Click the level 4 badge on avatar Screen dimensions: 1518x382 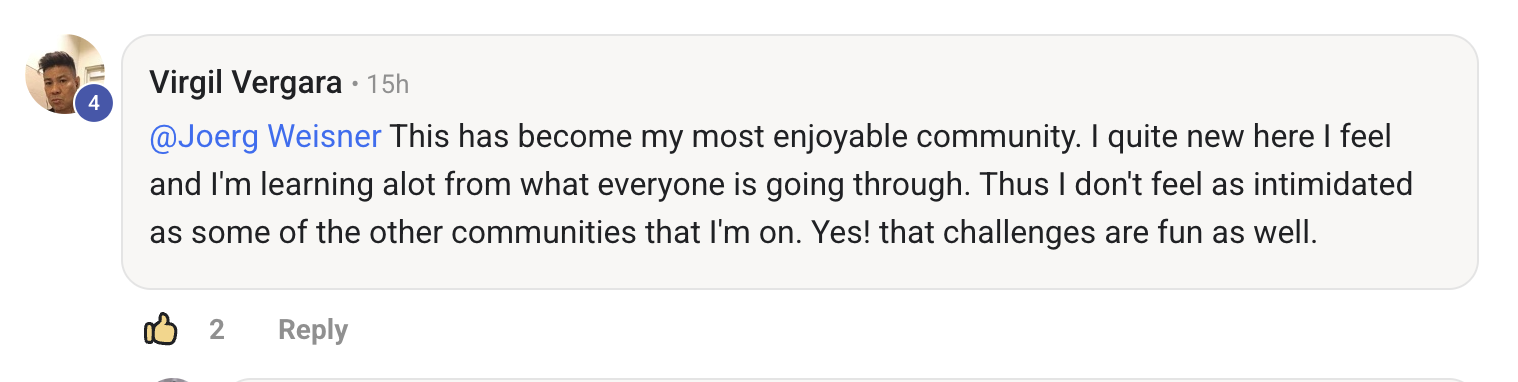[94, 103]
